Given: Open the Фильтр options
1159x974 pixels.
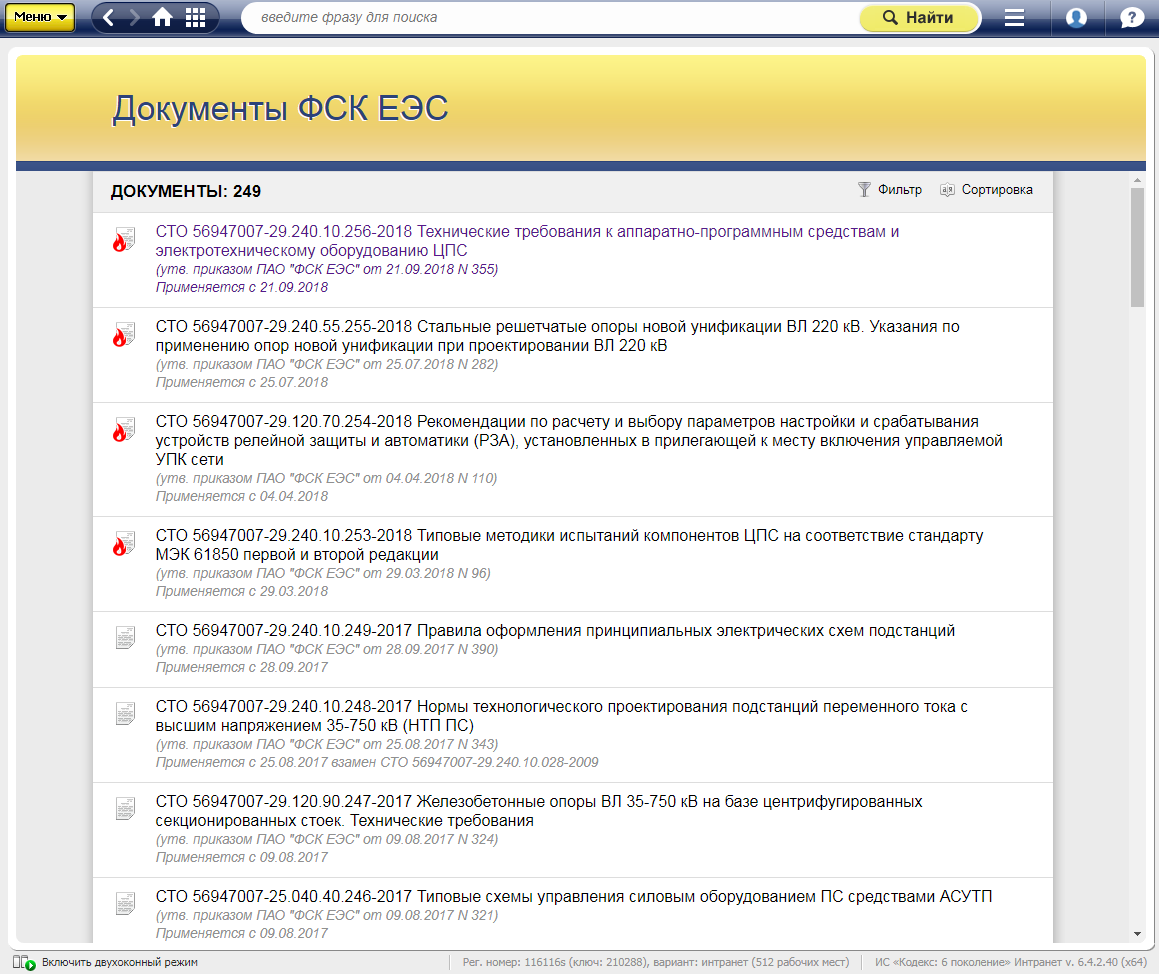Looking at the screenshot, I should tap(890, 190).
